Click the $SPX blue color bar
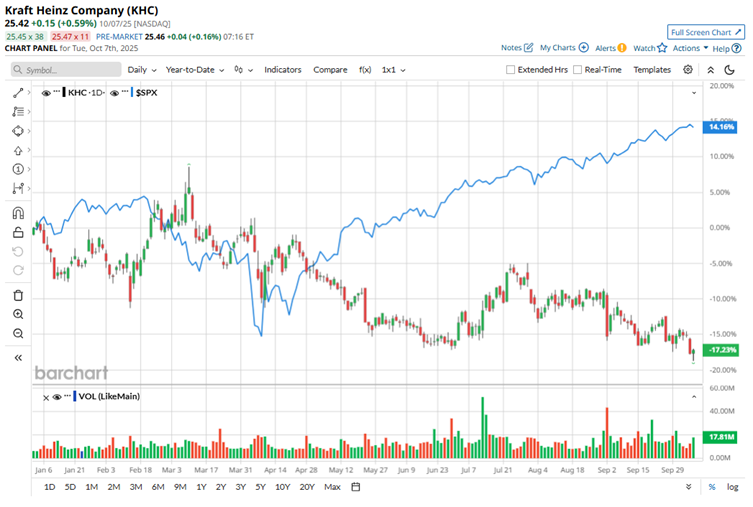The height and width of the screenshot is (507, 753). click(x=132, y=93)
